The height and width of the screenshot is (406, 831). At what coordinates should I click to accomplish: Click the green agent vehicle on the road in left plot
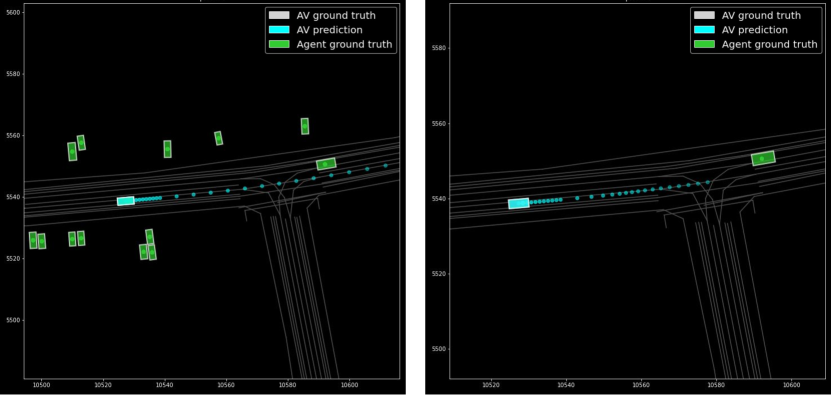(x=326, y=164)
